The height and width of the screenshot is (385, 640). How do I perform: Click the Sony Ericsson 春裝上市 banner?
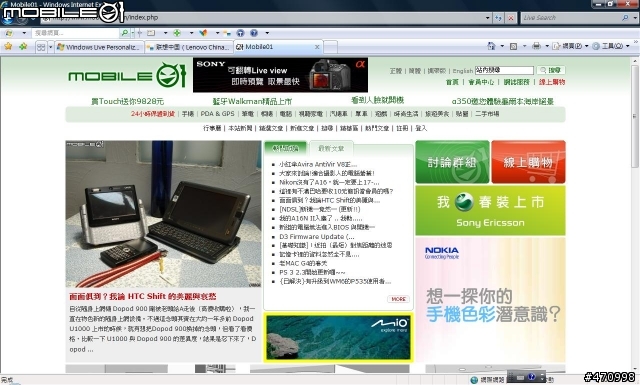490,210
